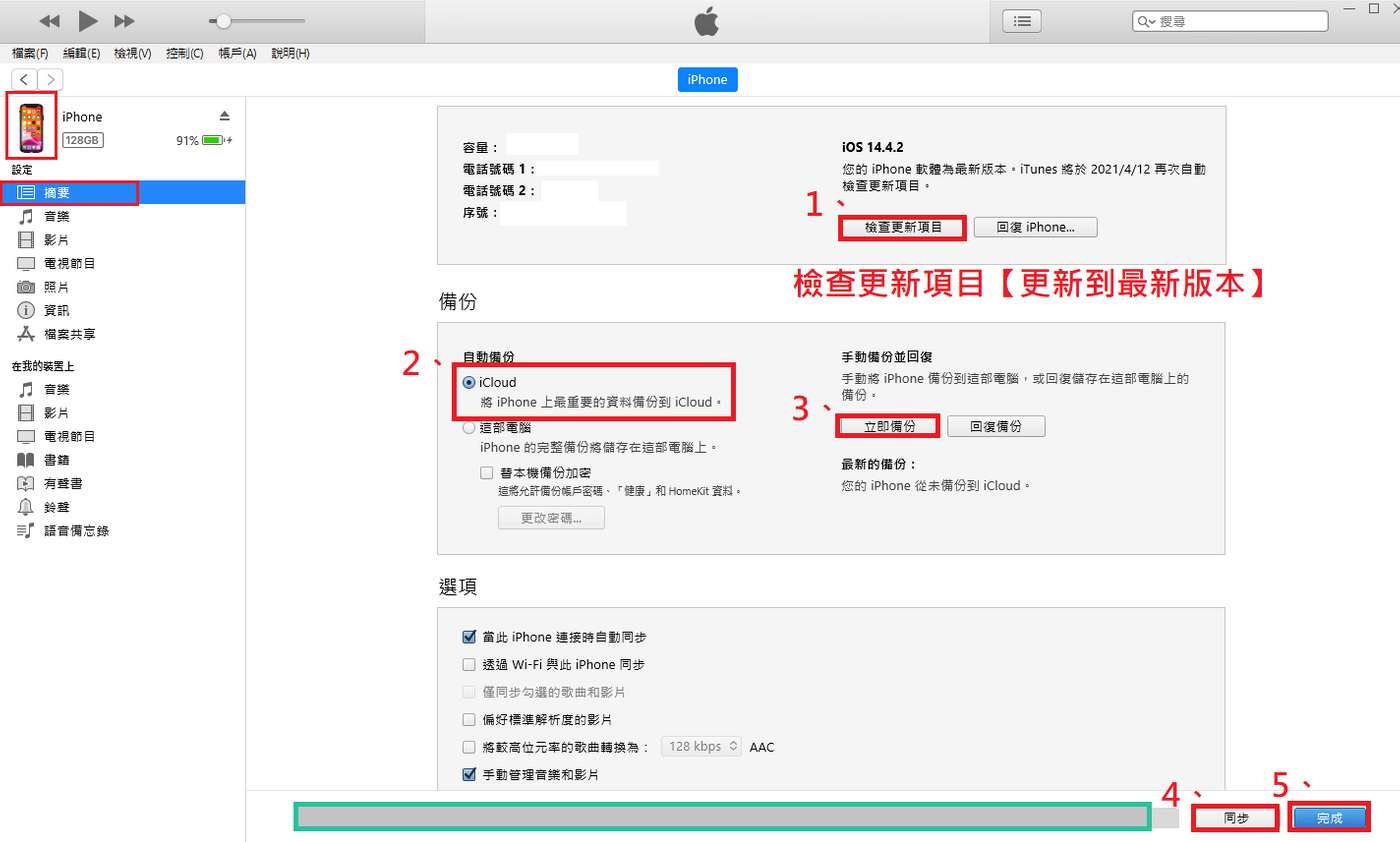1400x842 pixels.
Task: Select the 這部電腦 backup radio button
Action: coord(469,428)
